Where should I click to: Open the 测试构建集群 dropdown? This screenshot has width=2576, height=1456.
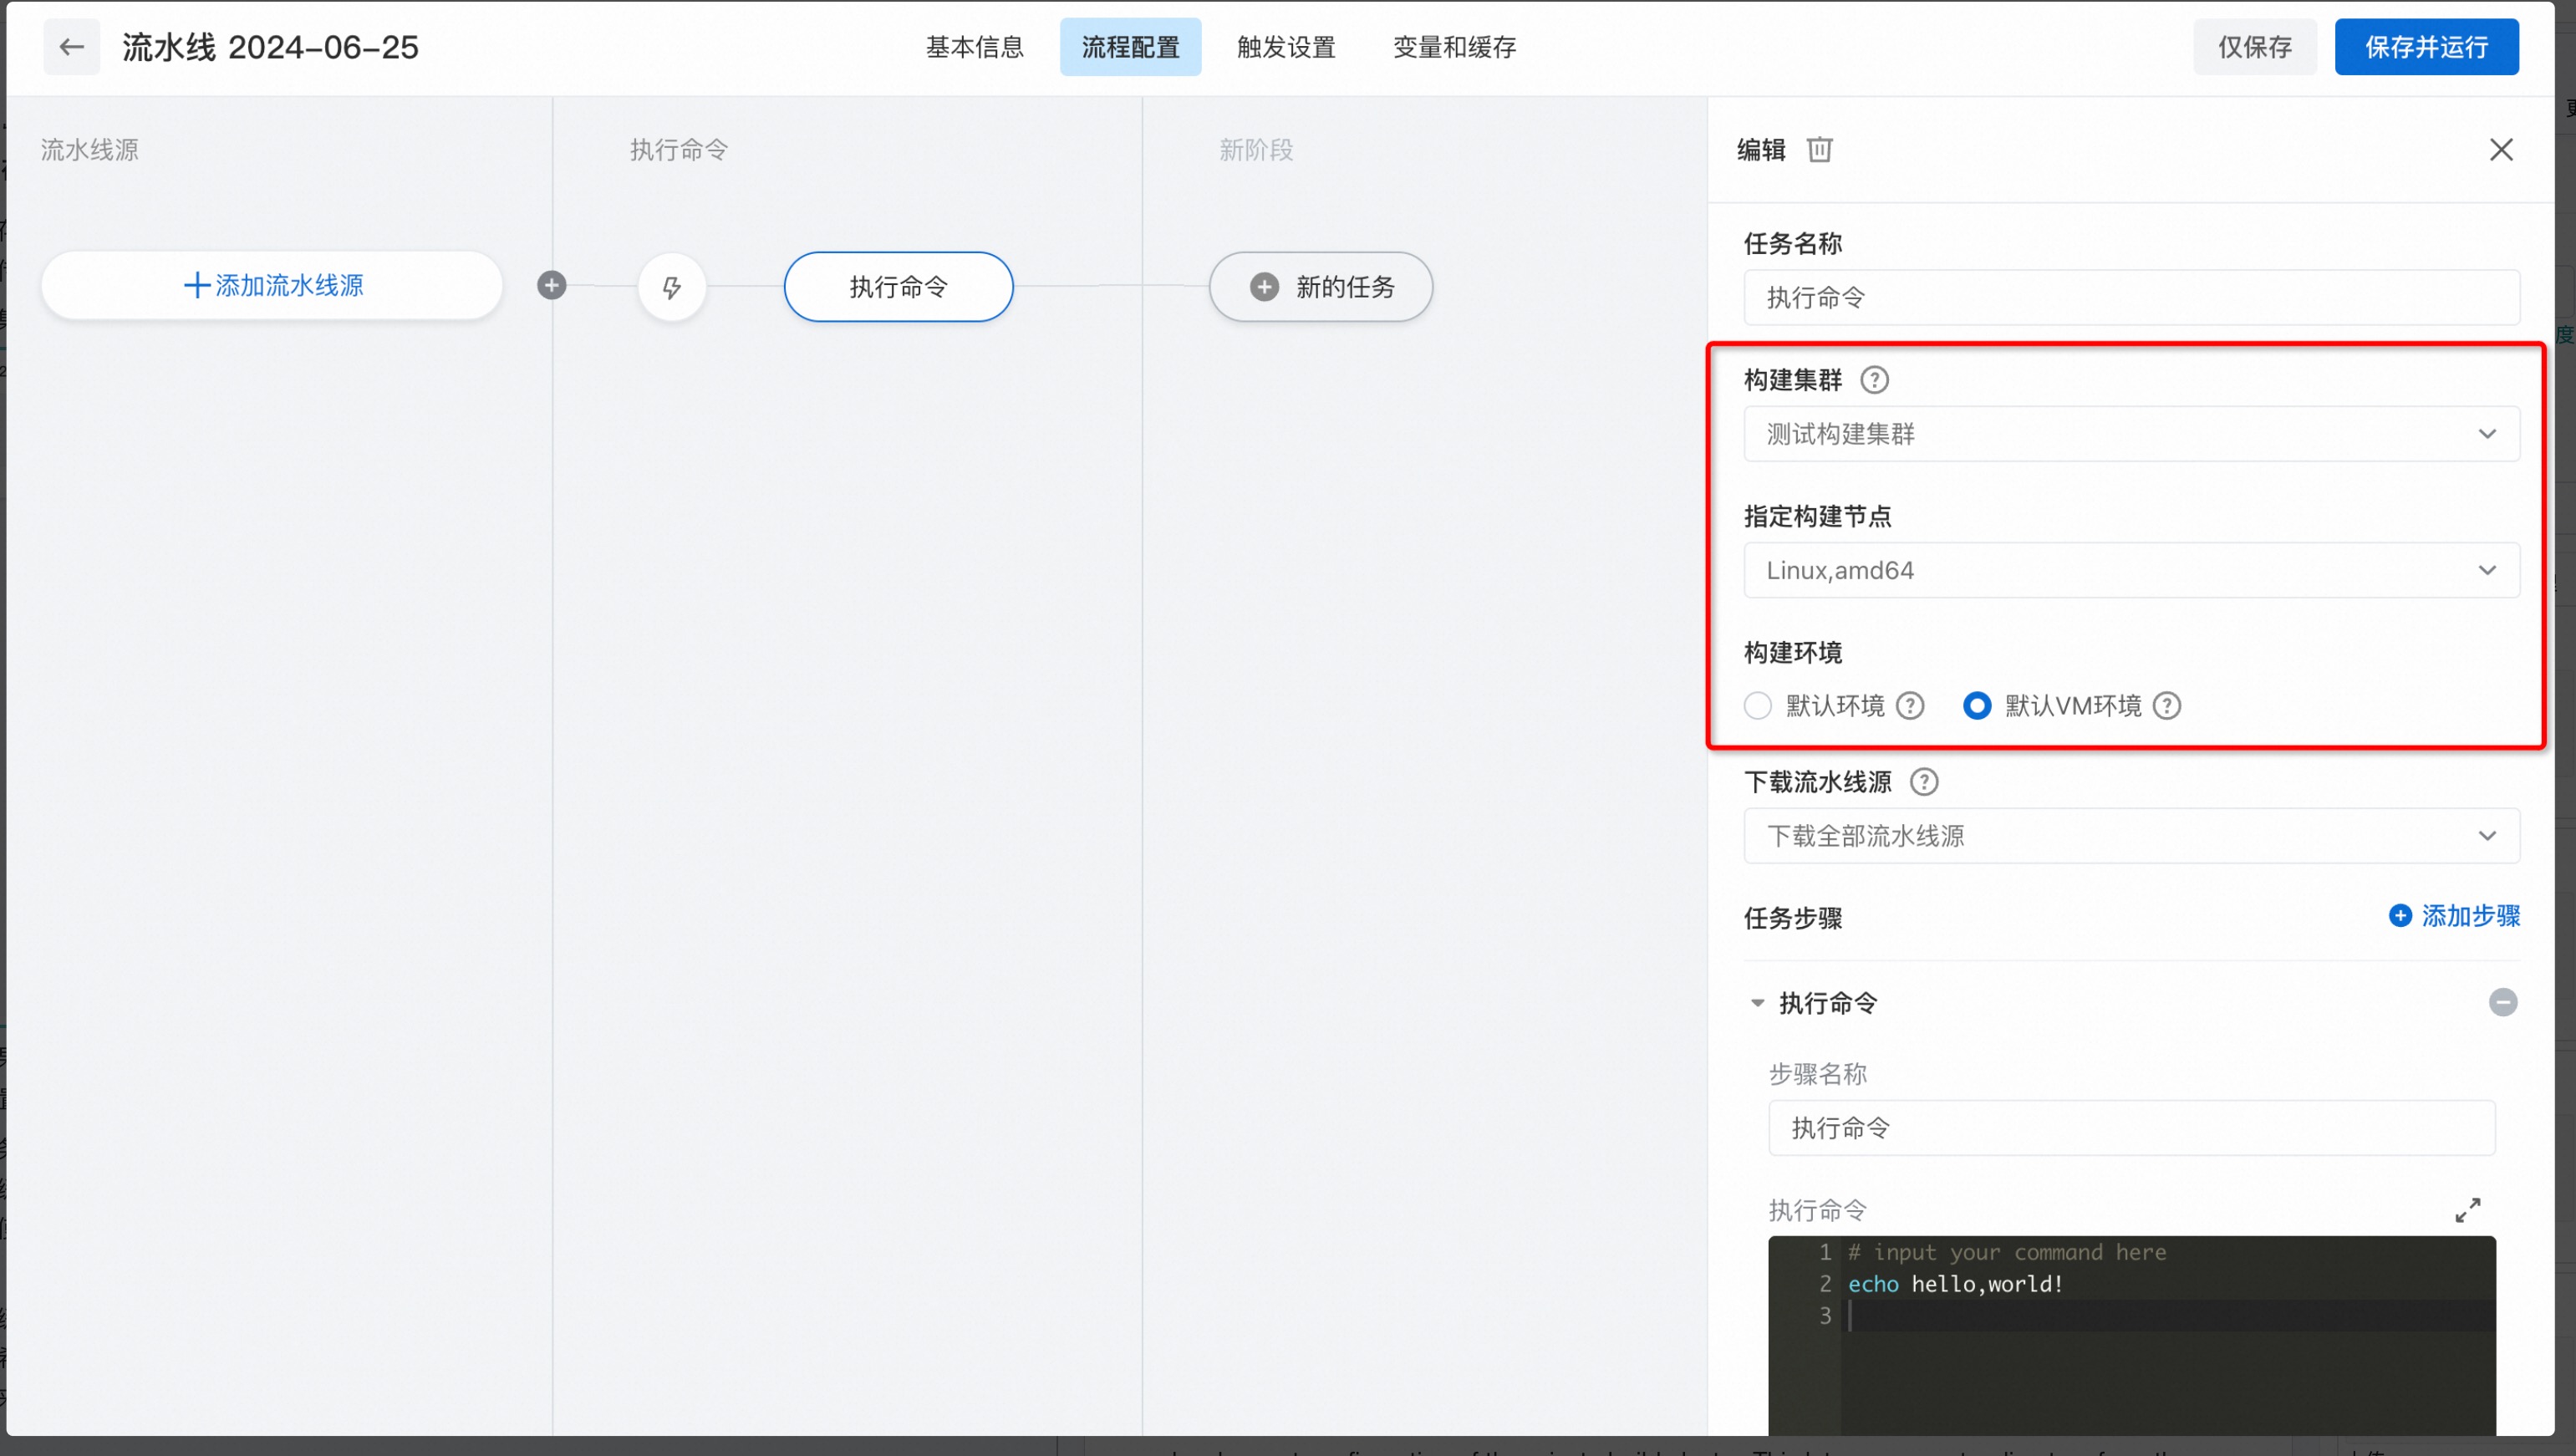[x=2131, y=434]
